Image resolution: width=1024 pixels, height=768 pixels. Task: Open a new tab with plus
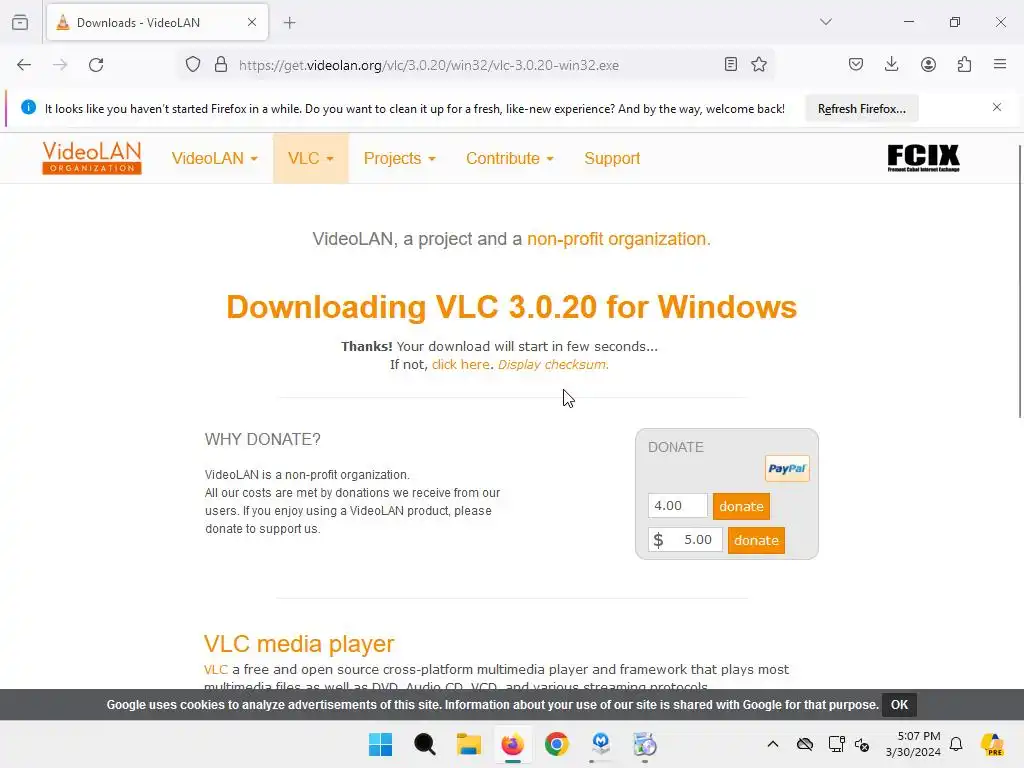point(289,23)
